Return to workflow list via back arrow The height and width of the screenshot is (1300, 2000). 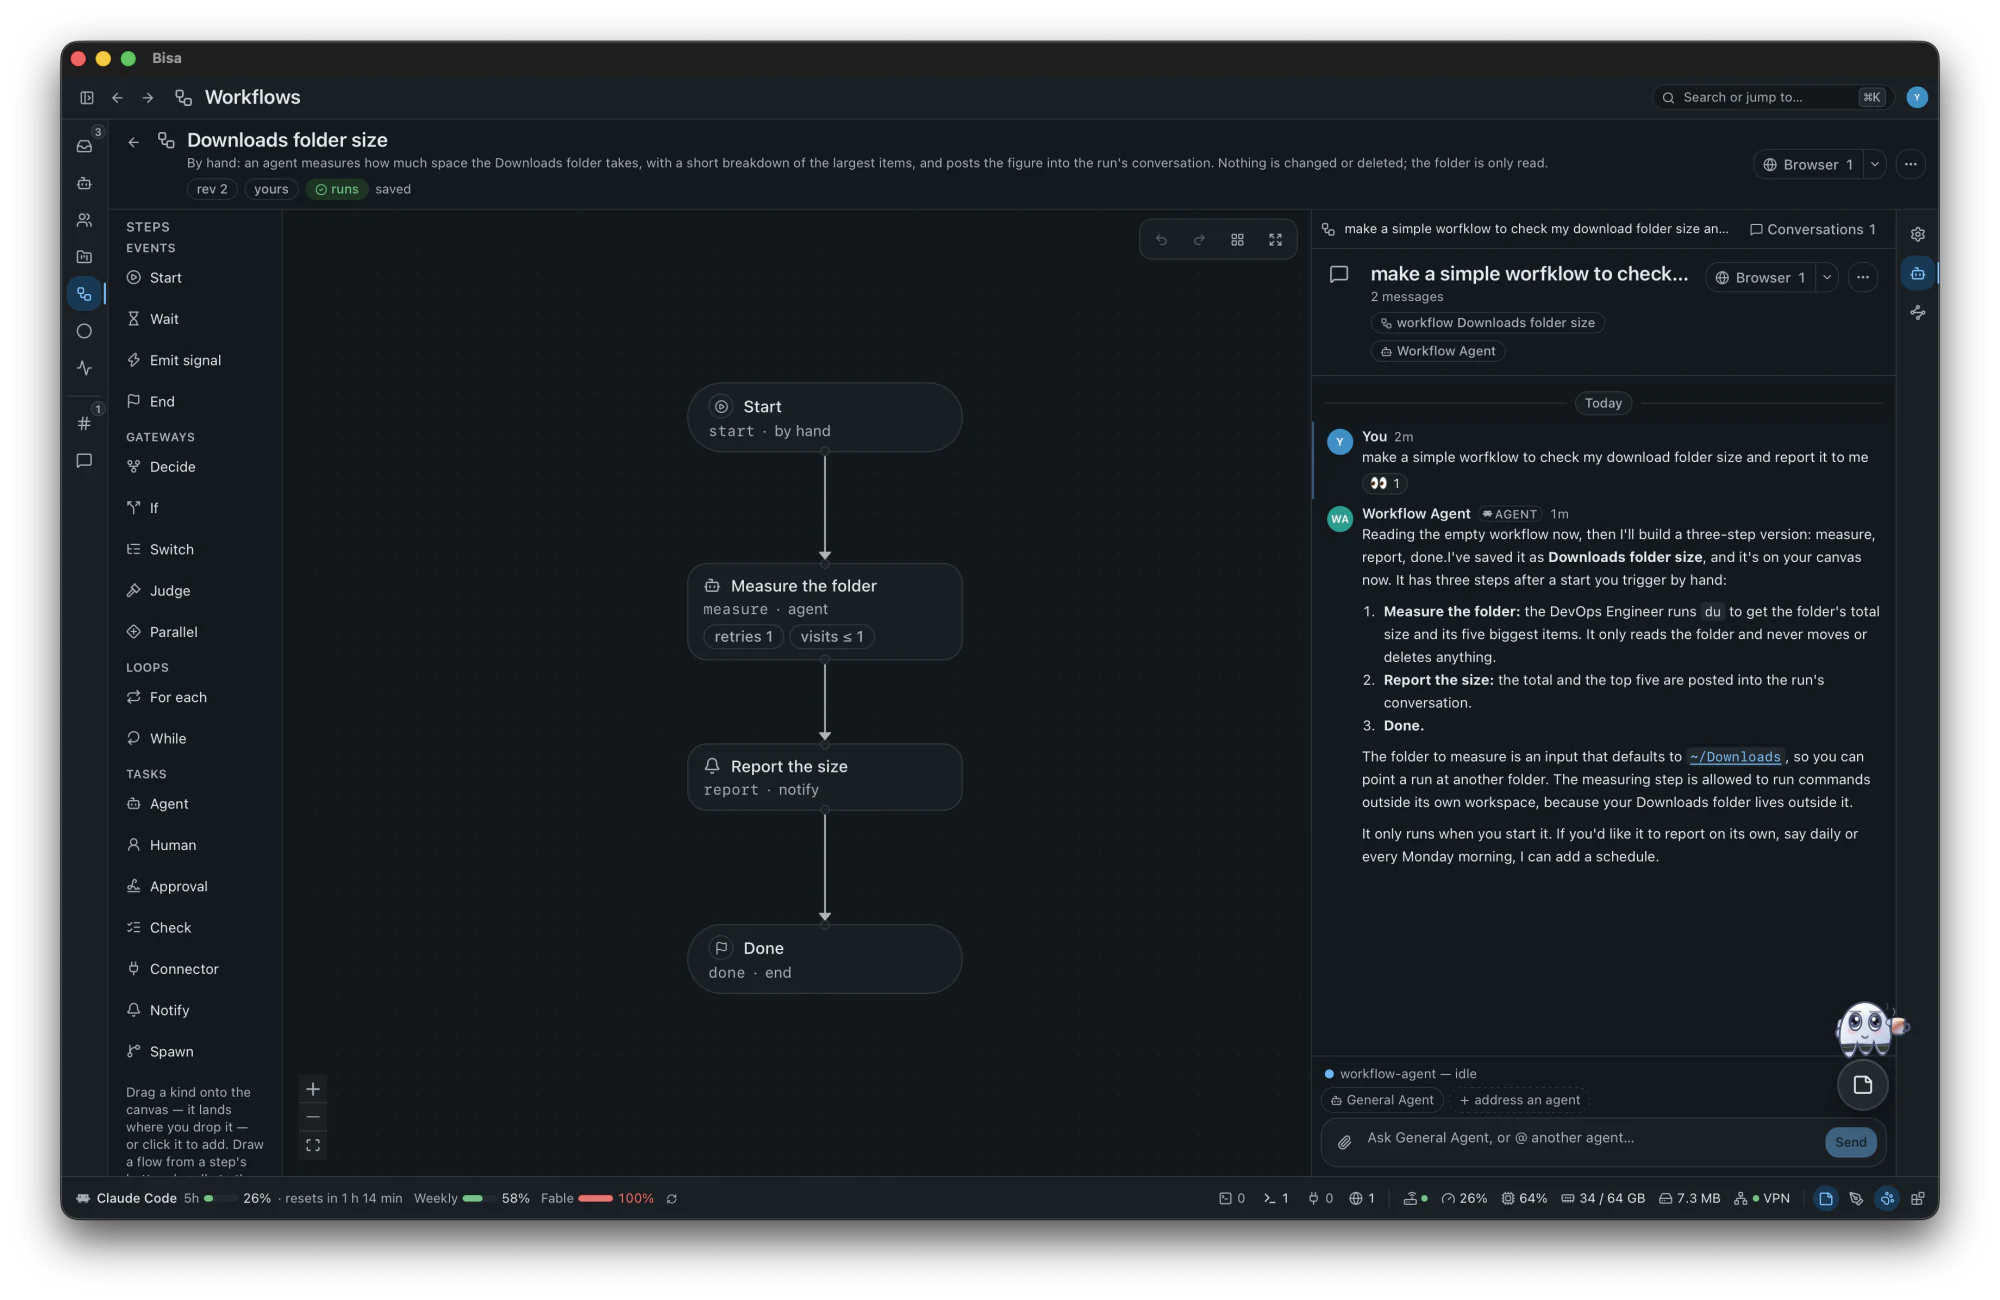coord(133,142)
